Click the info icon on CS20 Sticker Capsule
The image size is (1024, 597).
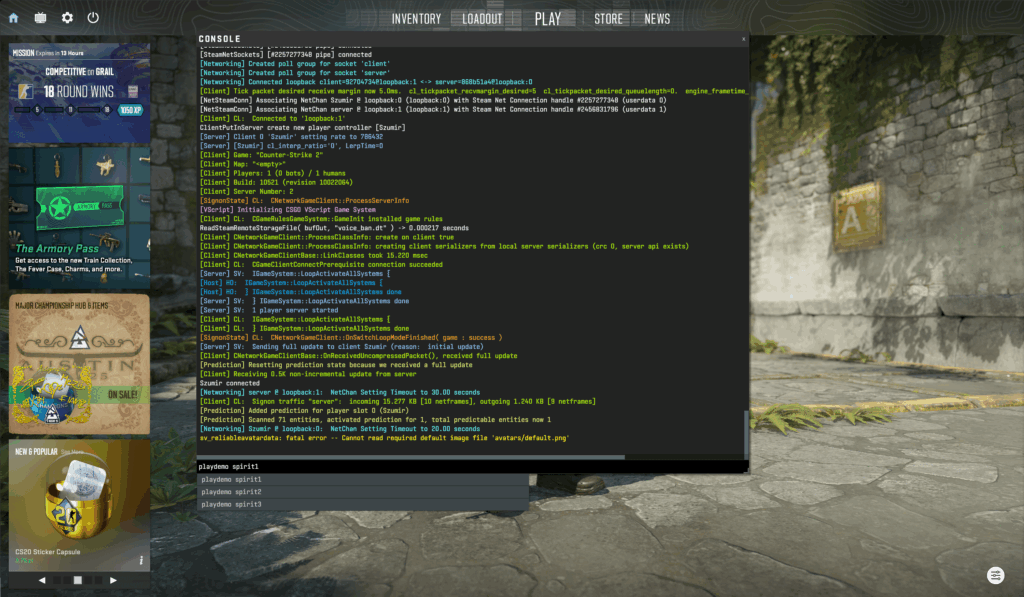coord(141,560)
